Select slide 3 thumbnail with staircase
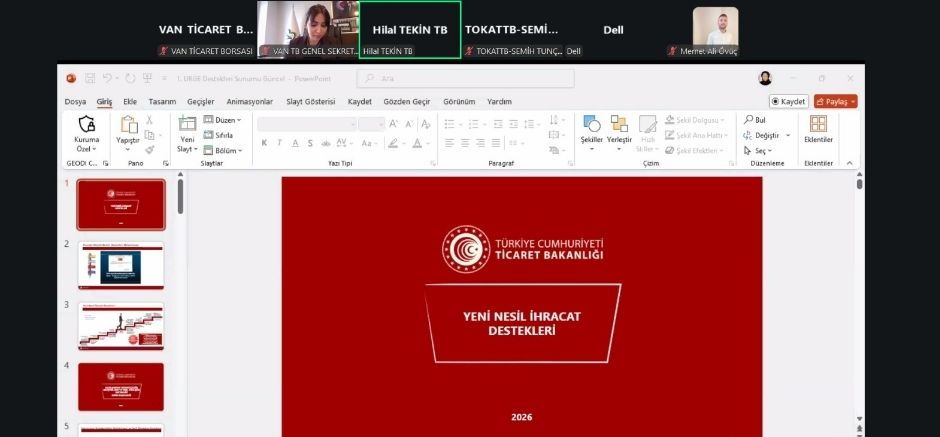 (121, 326)
